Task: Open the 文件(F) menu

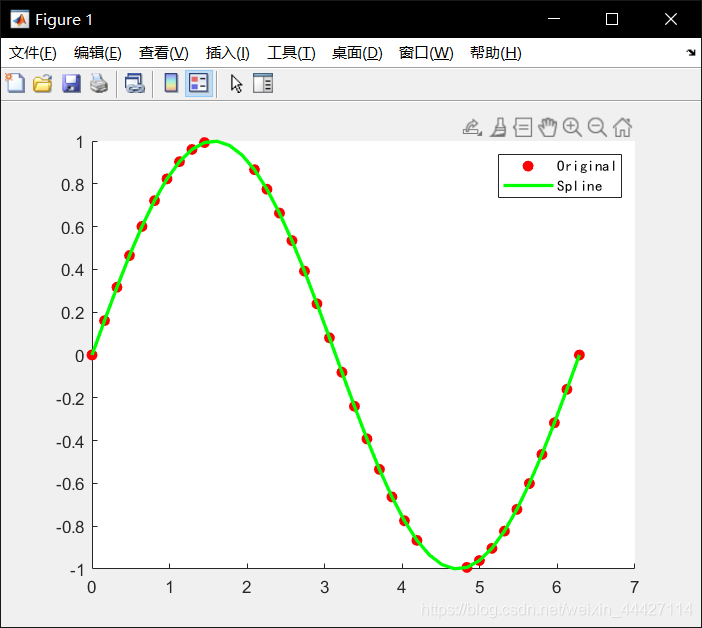Action: (33, 53)
